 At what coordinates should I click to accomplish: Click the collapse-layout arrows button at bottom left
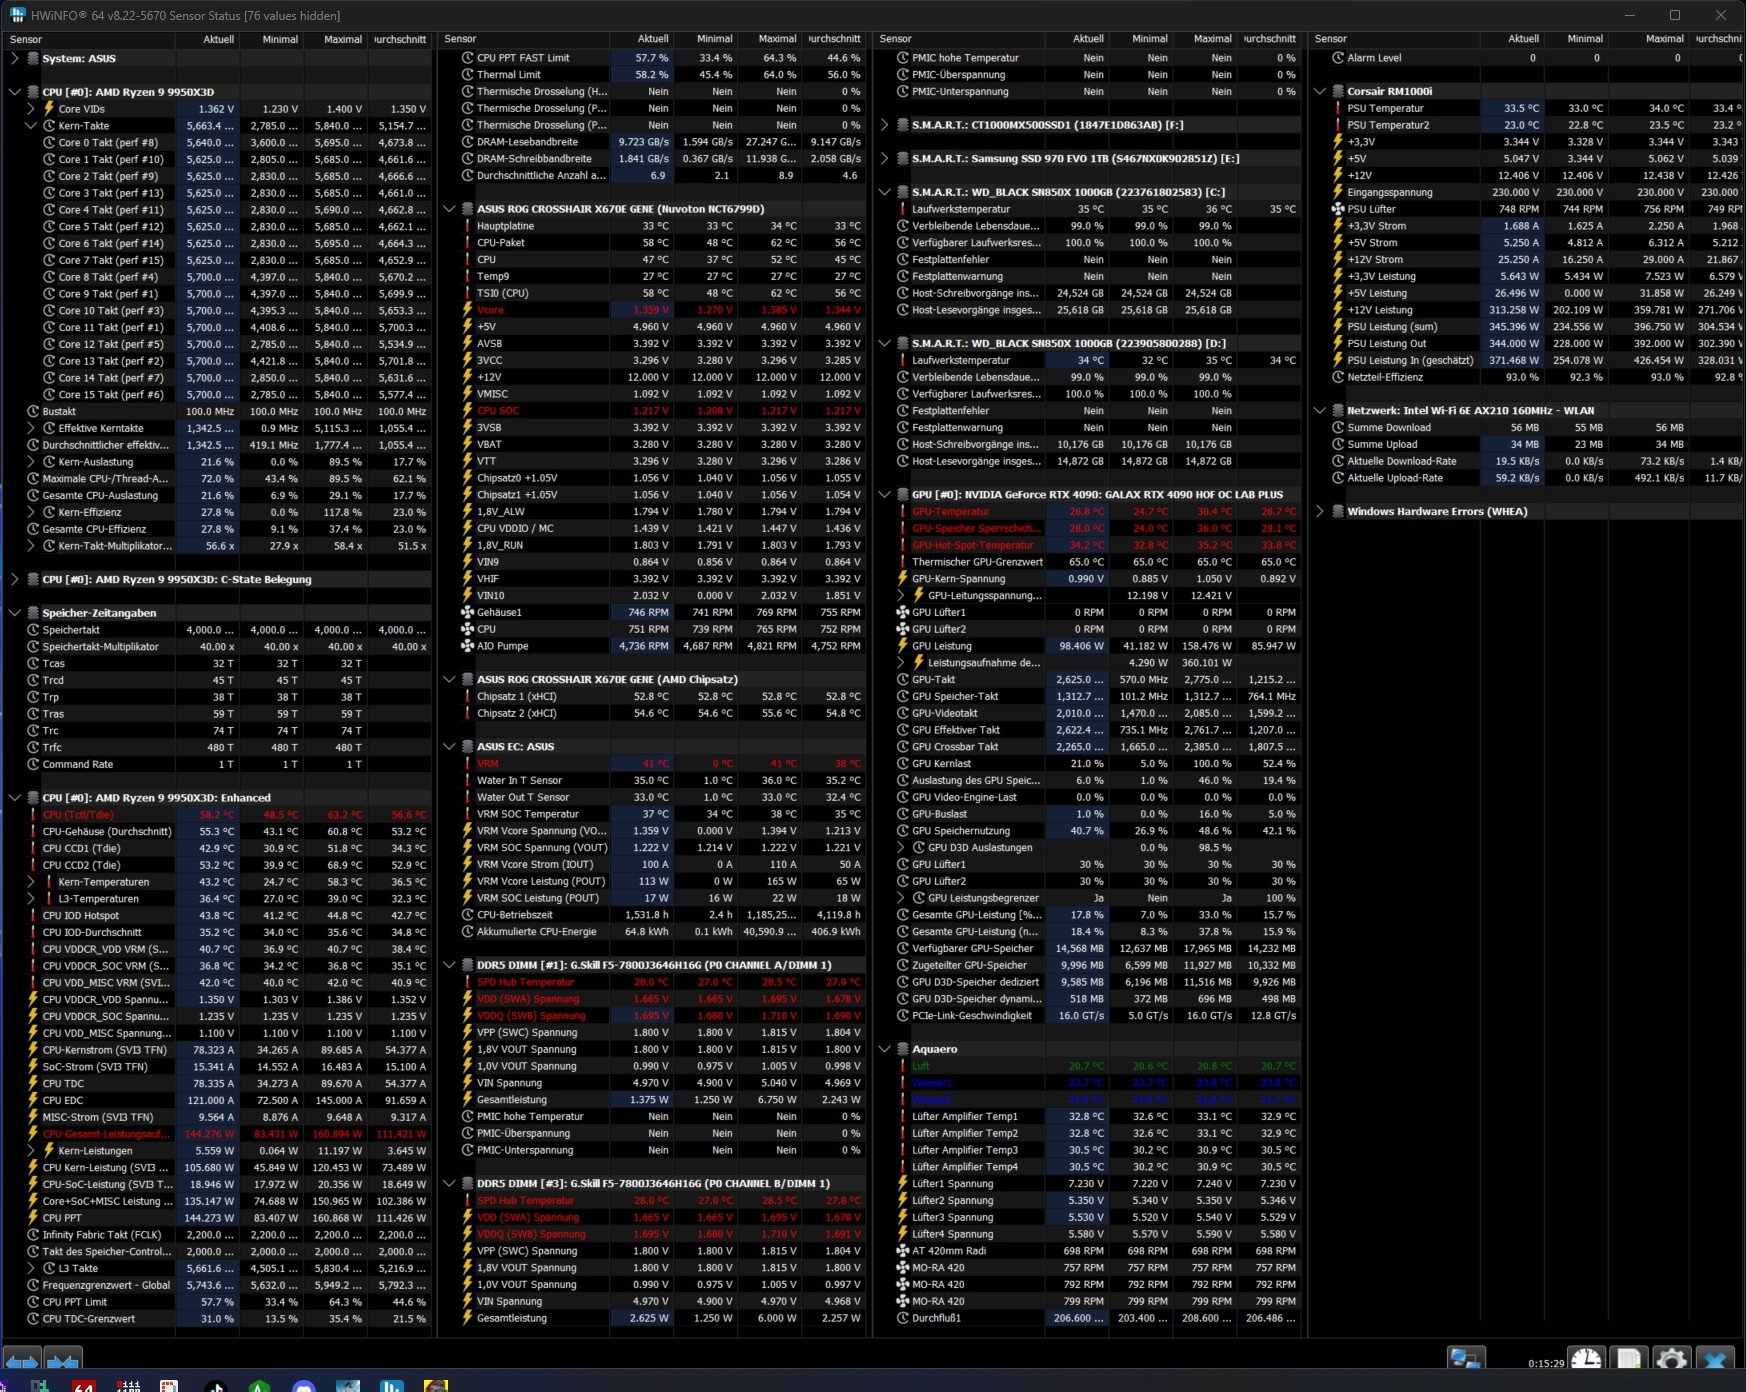pyautogui.click(x=63, y=1360)
